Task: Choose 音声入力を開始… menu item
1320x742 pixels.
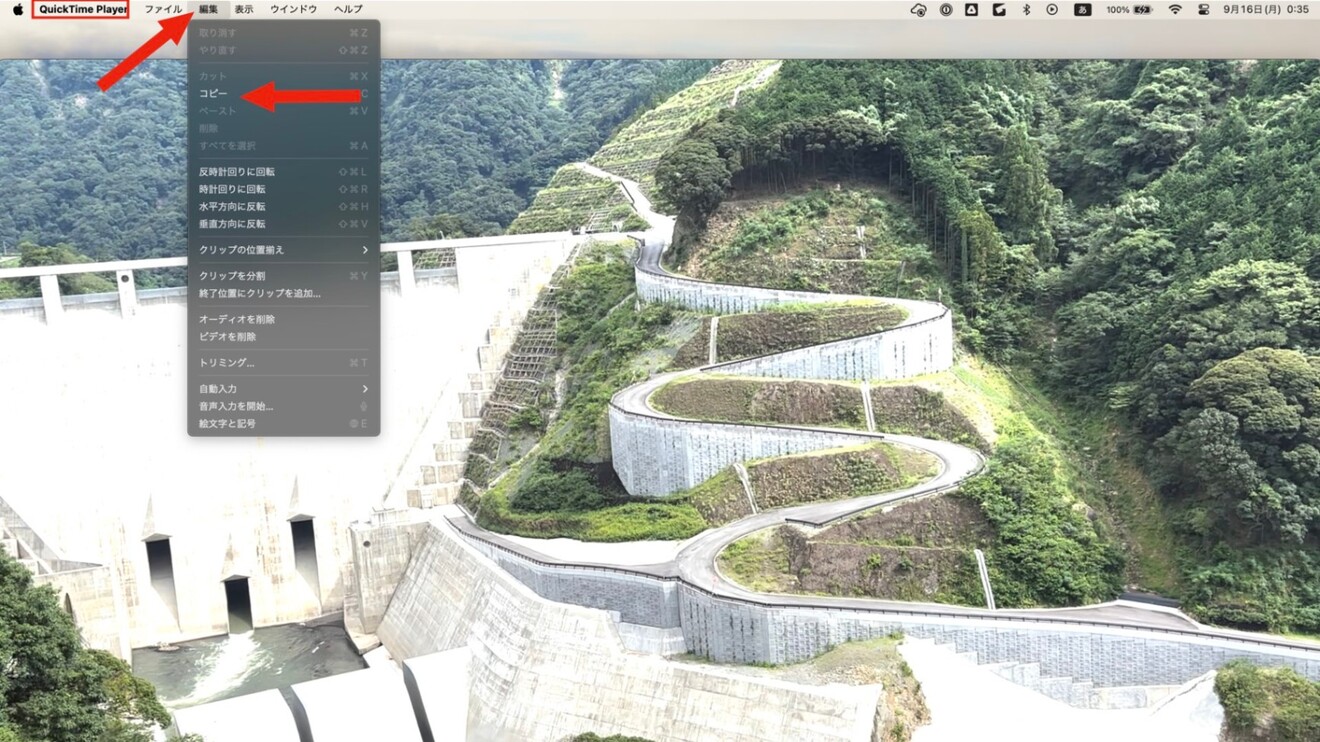Action: pos(284,406)
